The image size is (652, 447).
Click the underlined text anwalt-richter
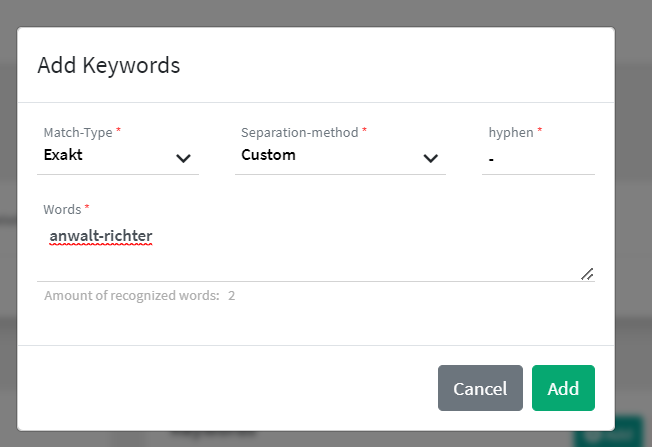(x=101, y=236)
